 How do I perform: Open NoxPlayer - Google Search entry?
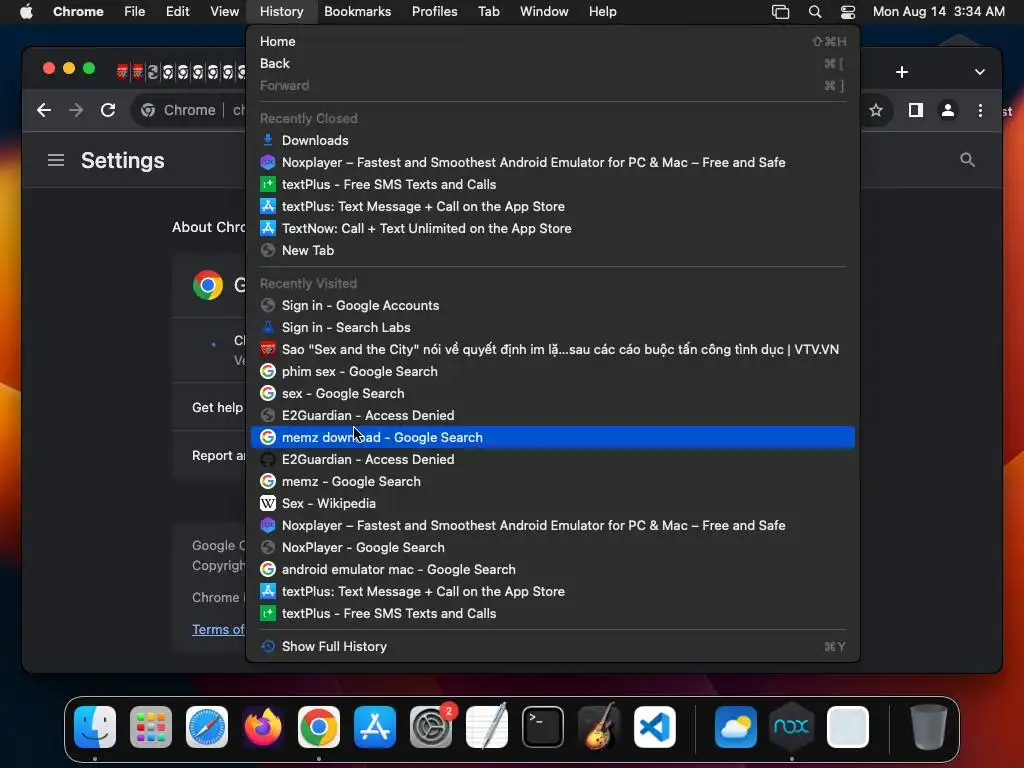pyautogui.click(x=552, y=547)
